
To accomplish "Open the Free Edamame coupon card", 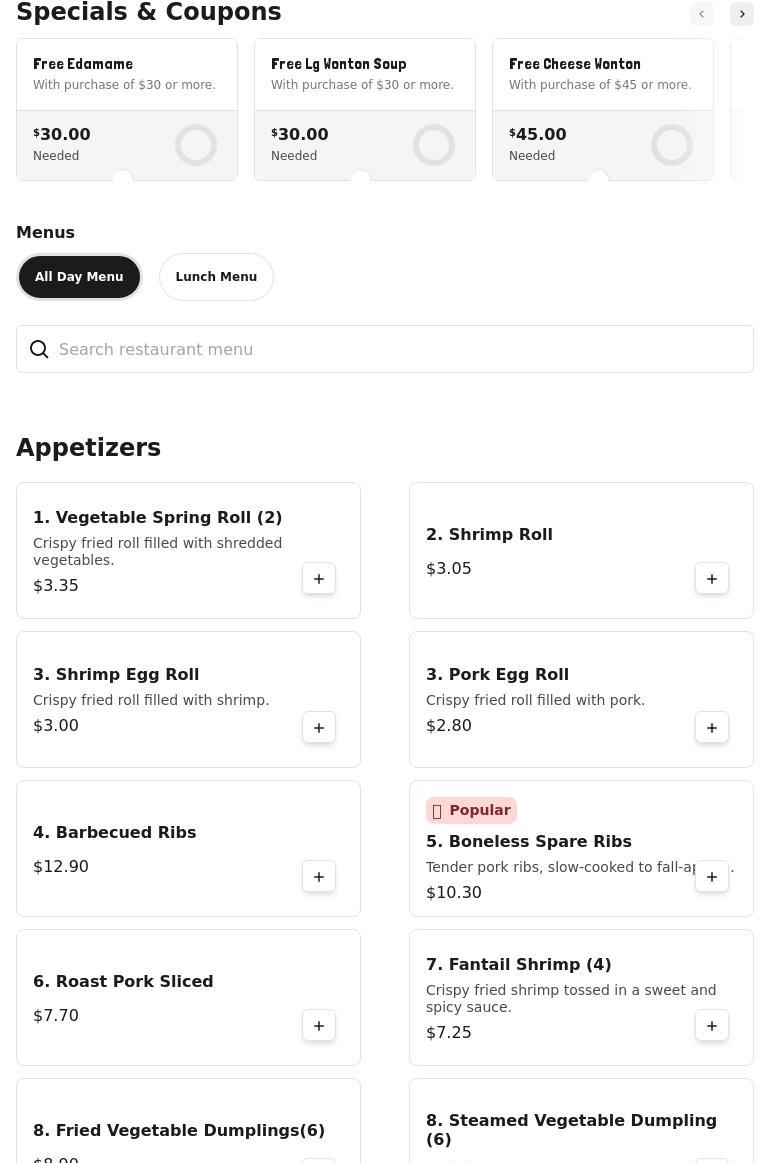I will tap(127, 109).
